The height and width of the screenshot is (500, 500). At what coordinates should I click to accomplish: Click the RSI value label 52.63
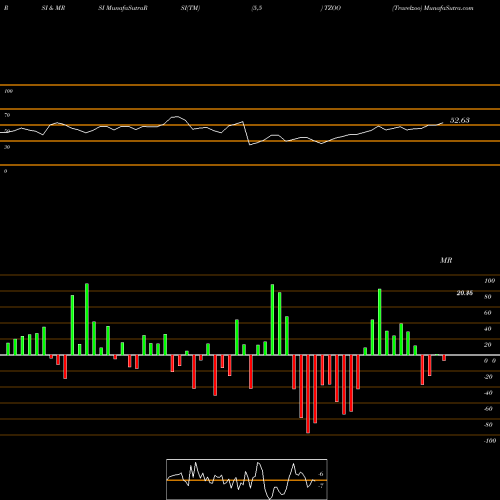[x=460, y=120]
